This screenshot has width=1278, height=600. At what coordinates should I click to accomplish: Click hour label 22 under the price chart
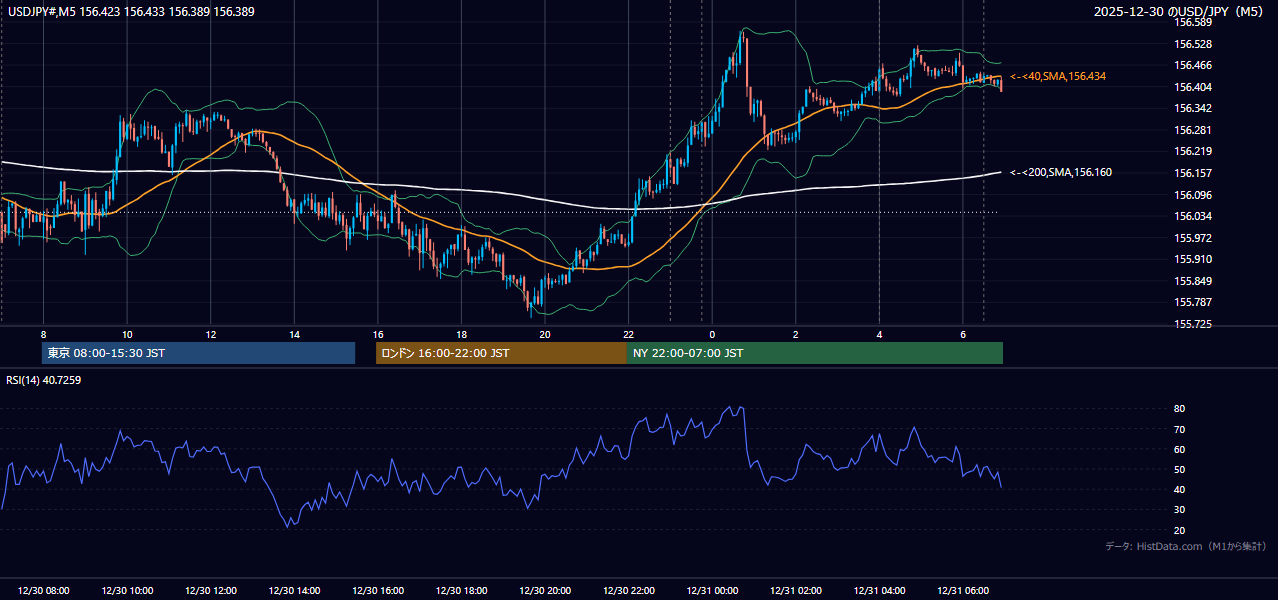click(x=629, y=334)
